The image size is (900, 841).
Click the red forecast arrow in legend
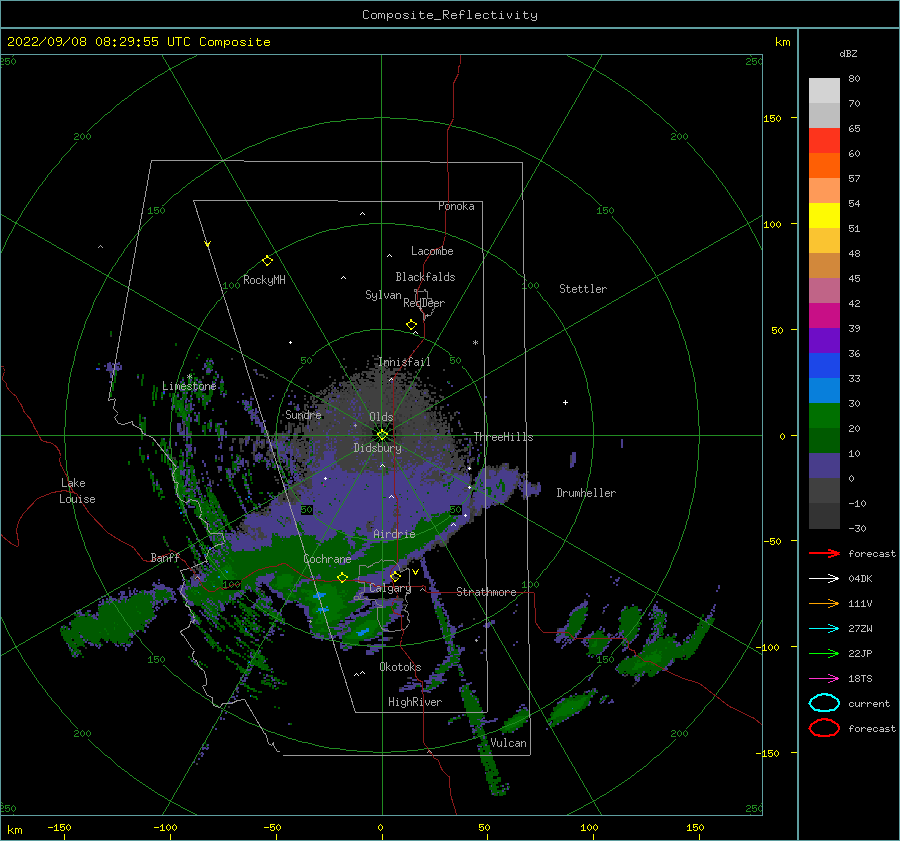click(824, 553)
